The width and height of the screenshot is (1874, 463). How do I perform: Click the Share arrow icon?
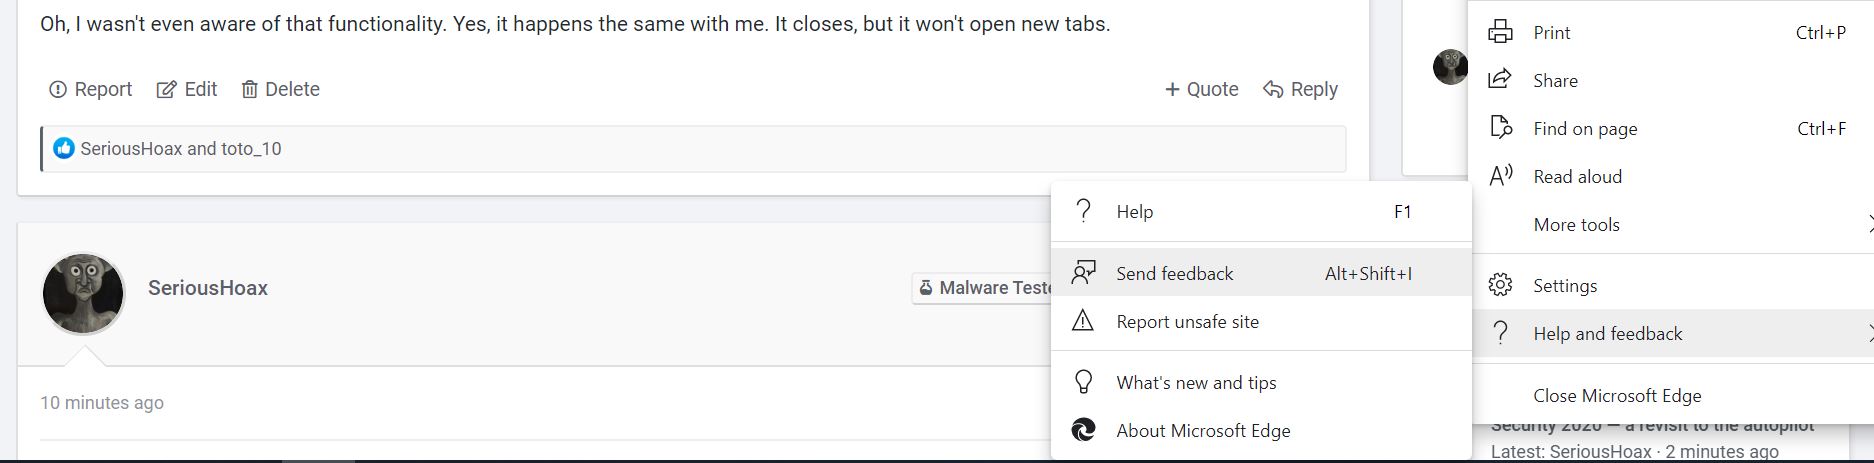click(x=1500, y=80)
